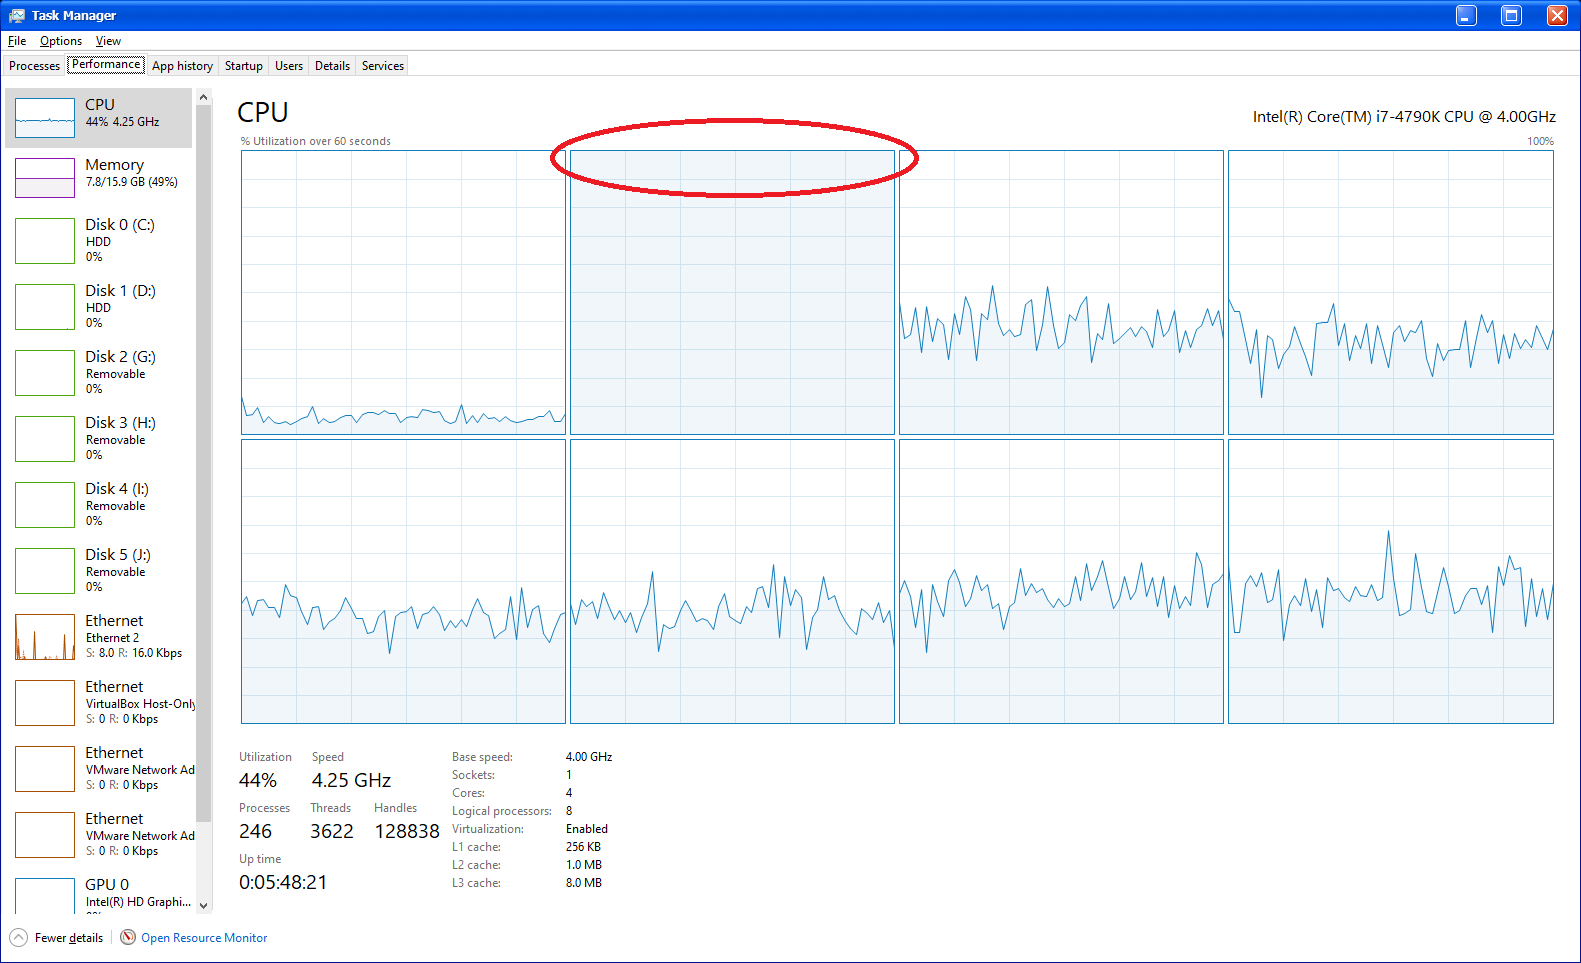Open the Options menu
This screenshot has height=963, width=1581.
(61, 41)
